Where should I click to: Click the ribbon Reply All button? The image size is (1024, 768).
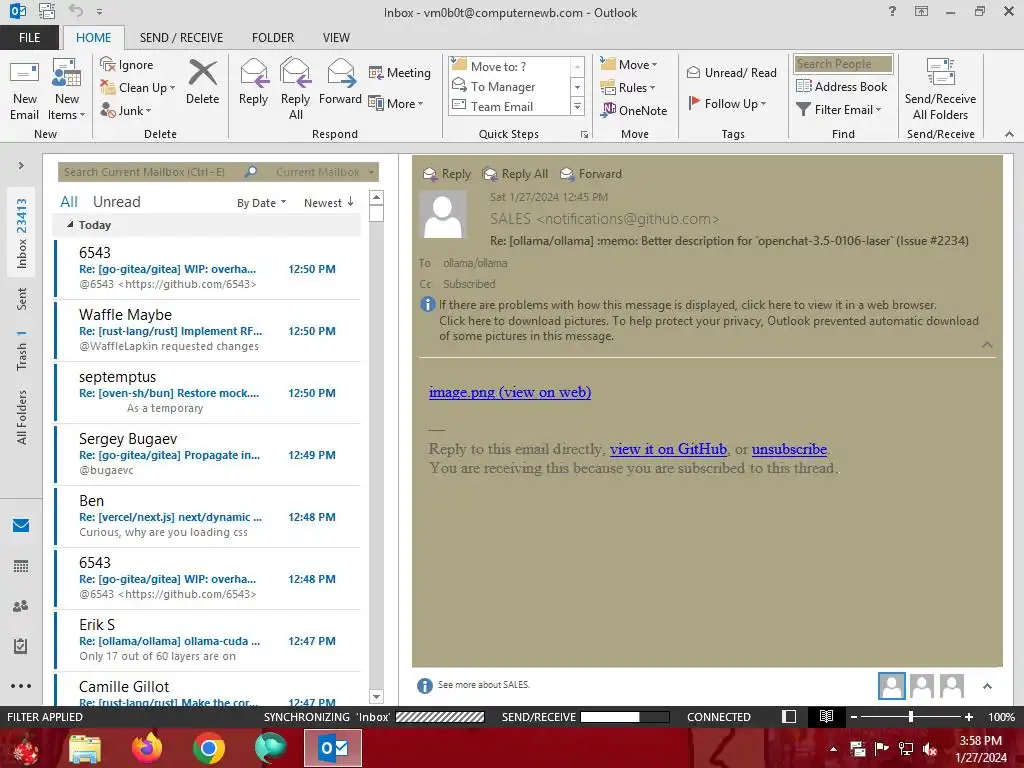[295, 90]
